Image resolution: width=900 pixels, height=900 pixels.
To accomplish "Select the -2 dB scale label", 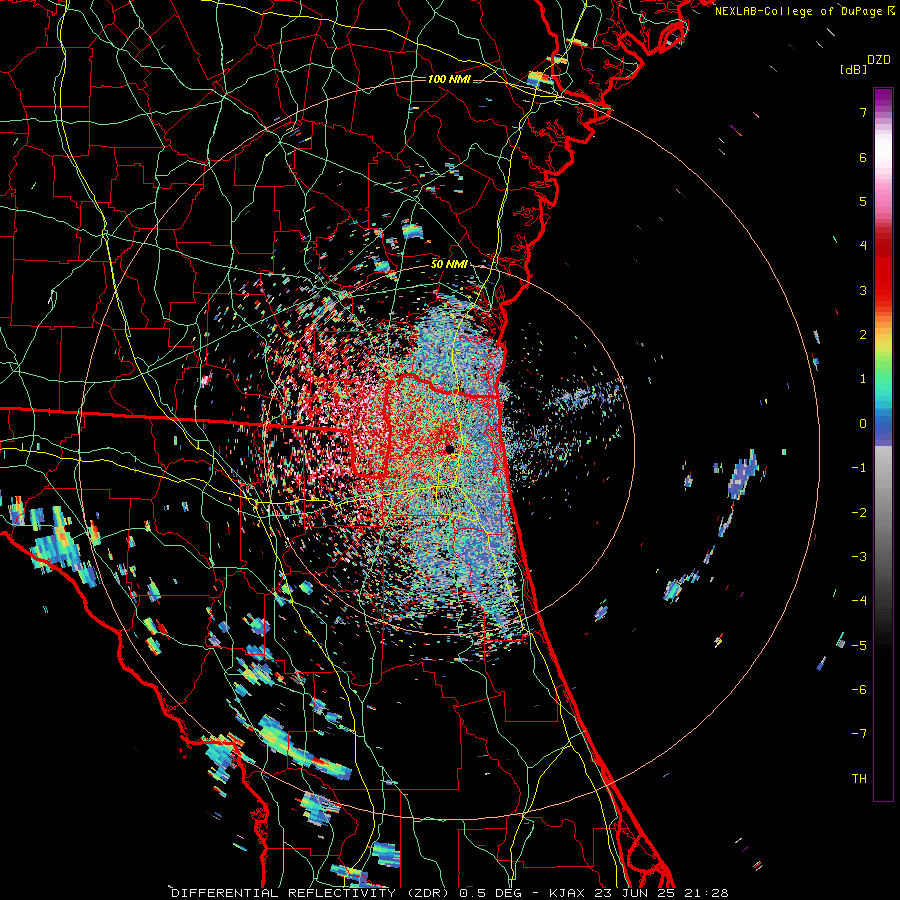I will (859, 513).
